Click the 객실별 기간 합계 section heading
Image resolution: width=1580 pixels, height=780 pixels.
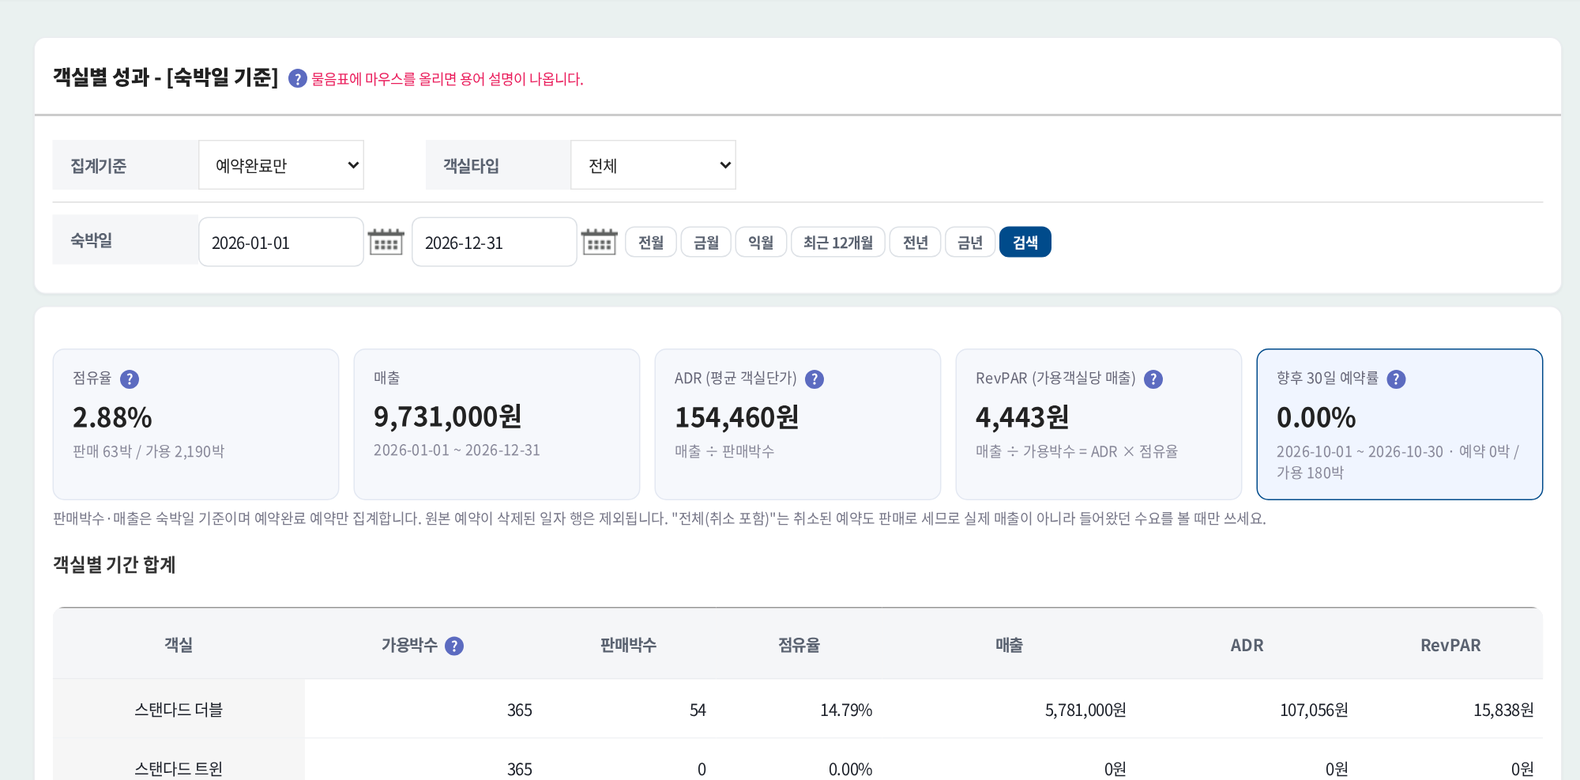(x=114, y=564)
